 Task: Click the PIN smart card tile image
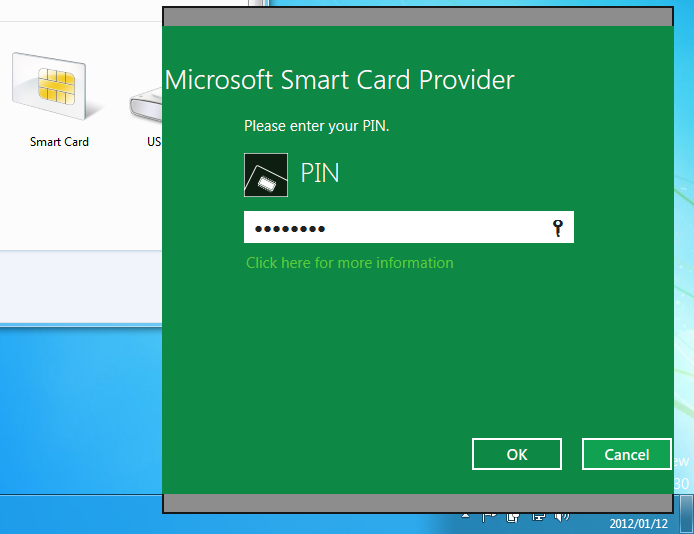point(266,175)
